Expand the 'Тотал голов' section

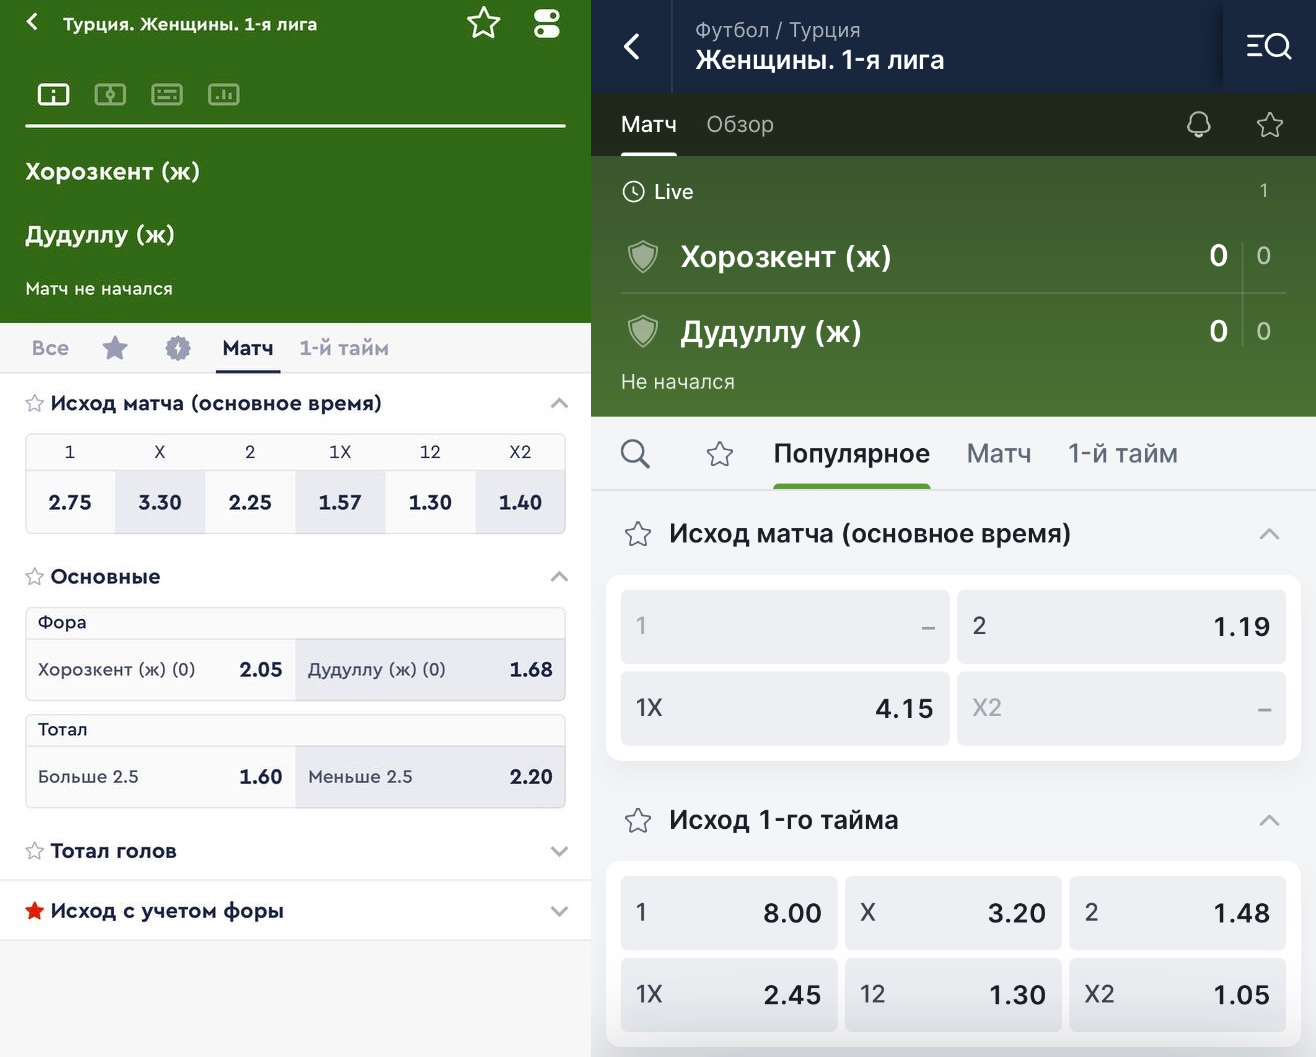tap(558, 851)
